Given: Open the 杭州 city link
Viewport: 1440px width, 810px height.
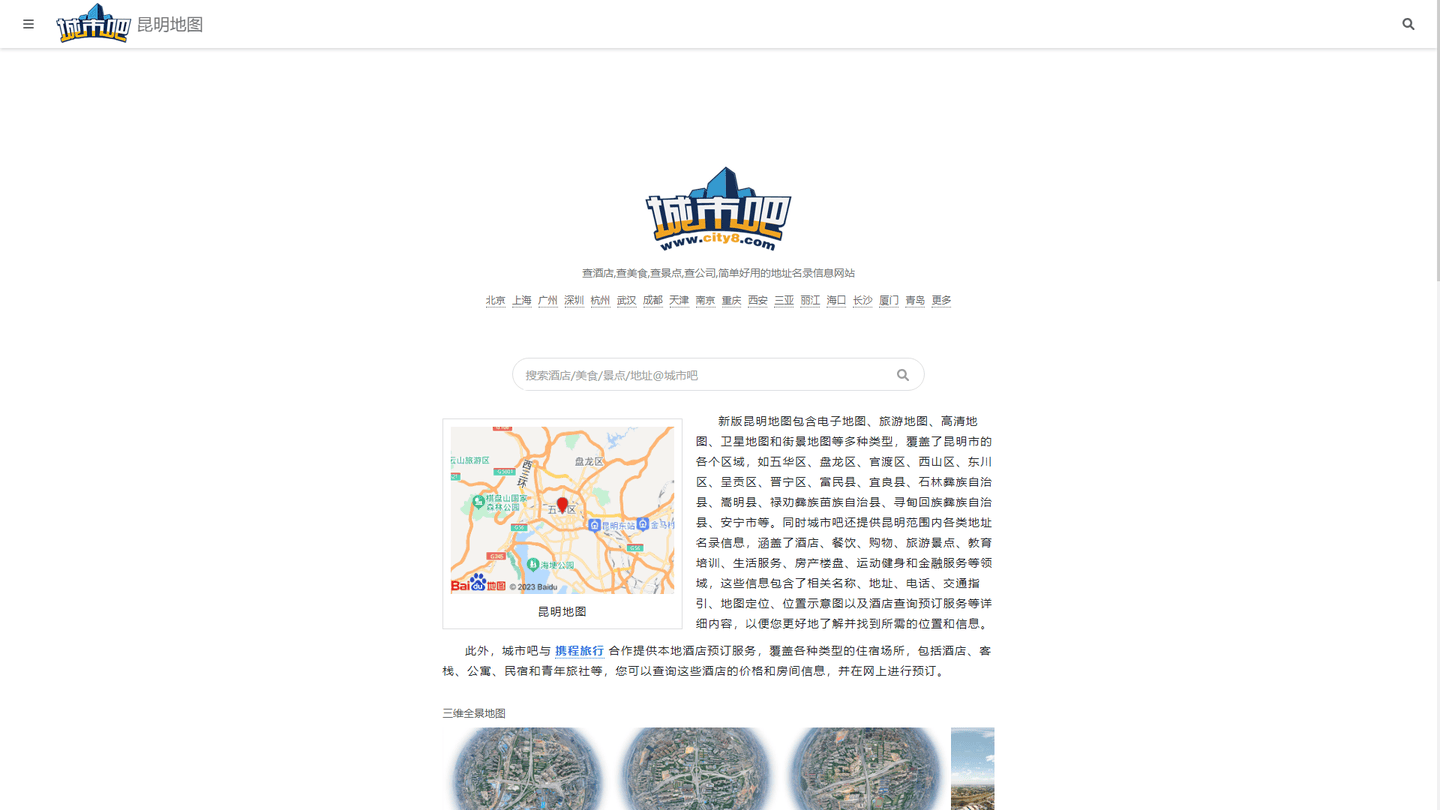Looking at the screenshot, I should (x=600, y=300).
